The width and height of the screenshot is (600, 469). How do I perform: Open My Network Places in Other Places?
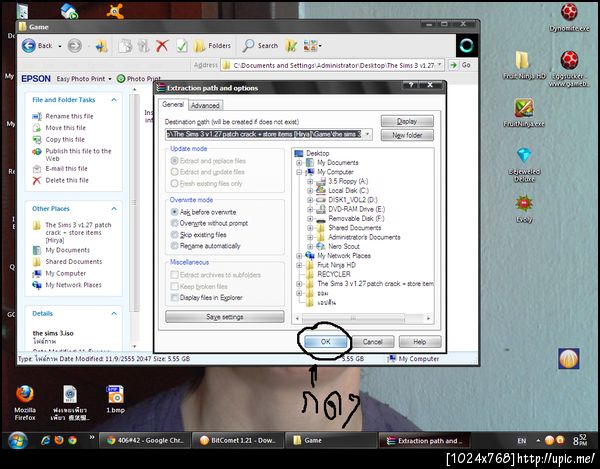point(73,285)
